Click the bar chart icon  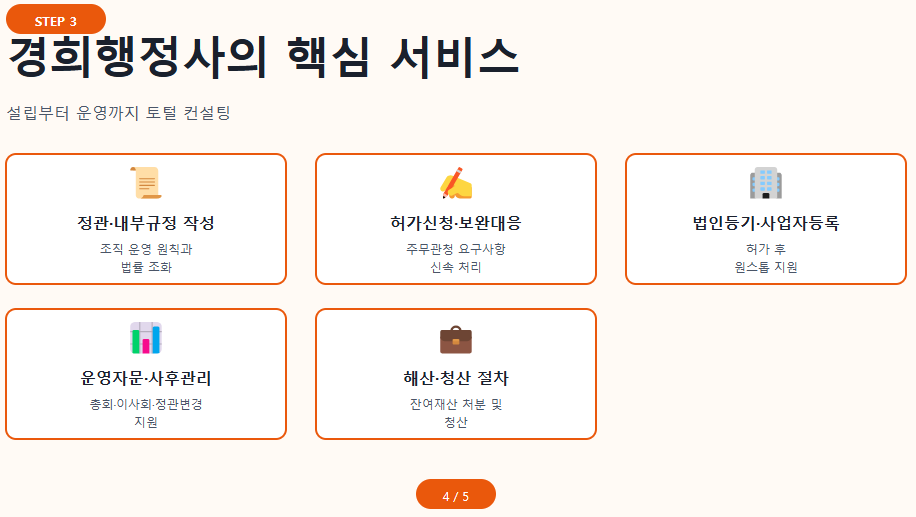tap(146, 338)
